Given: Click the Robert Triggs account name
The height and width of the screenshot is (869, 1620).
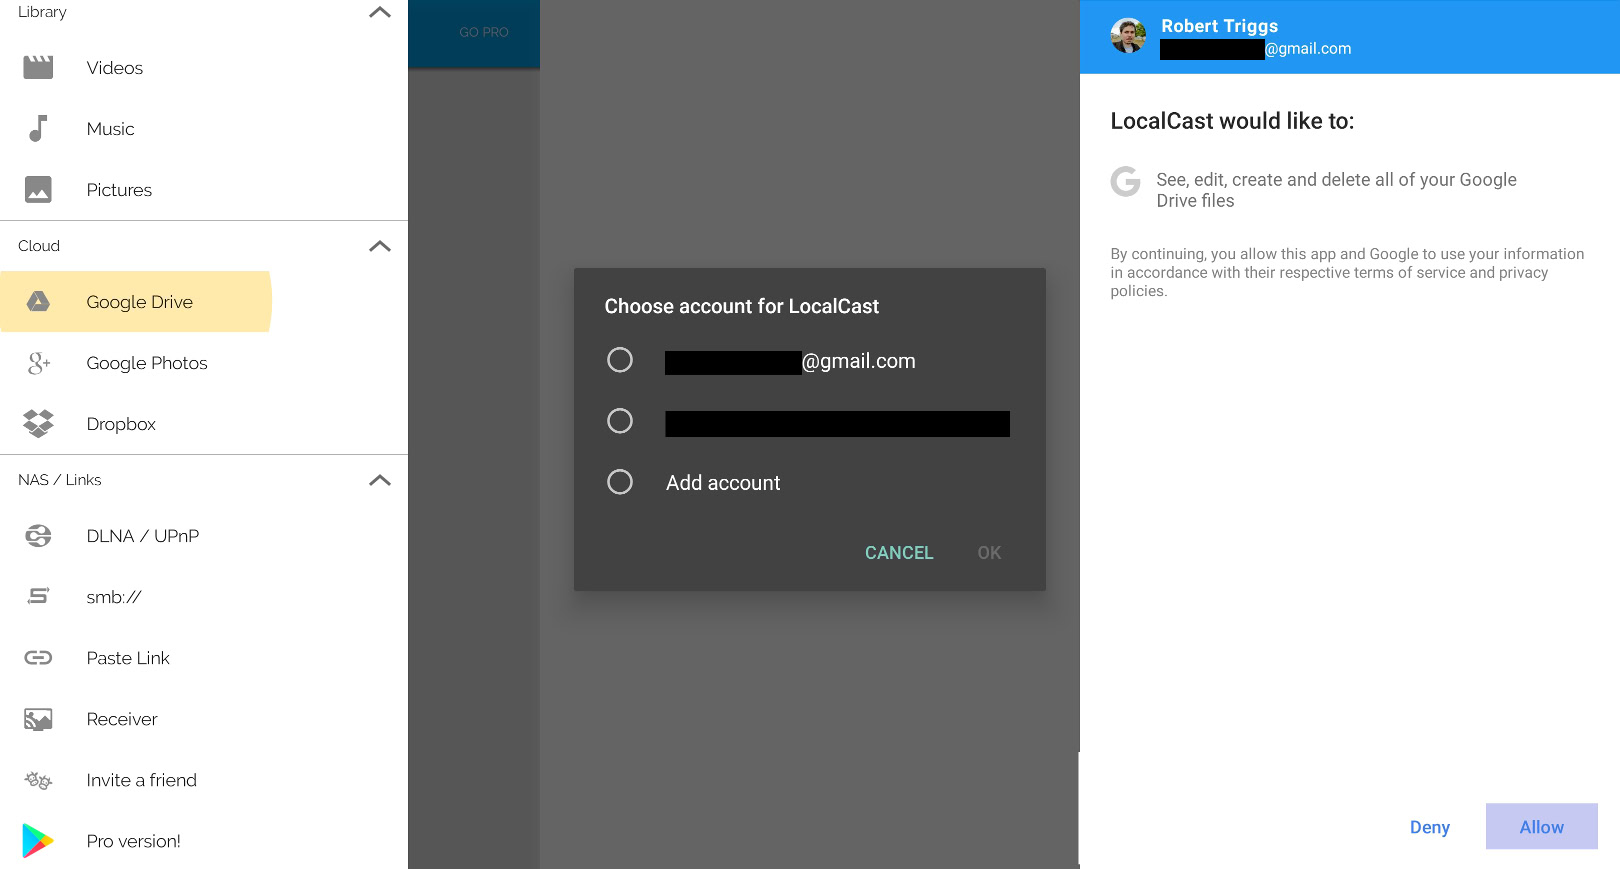Looking at the screenshot, I should coord(1219,26).
